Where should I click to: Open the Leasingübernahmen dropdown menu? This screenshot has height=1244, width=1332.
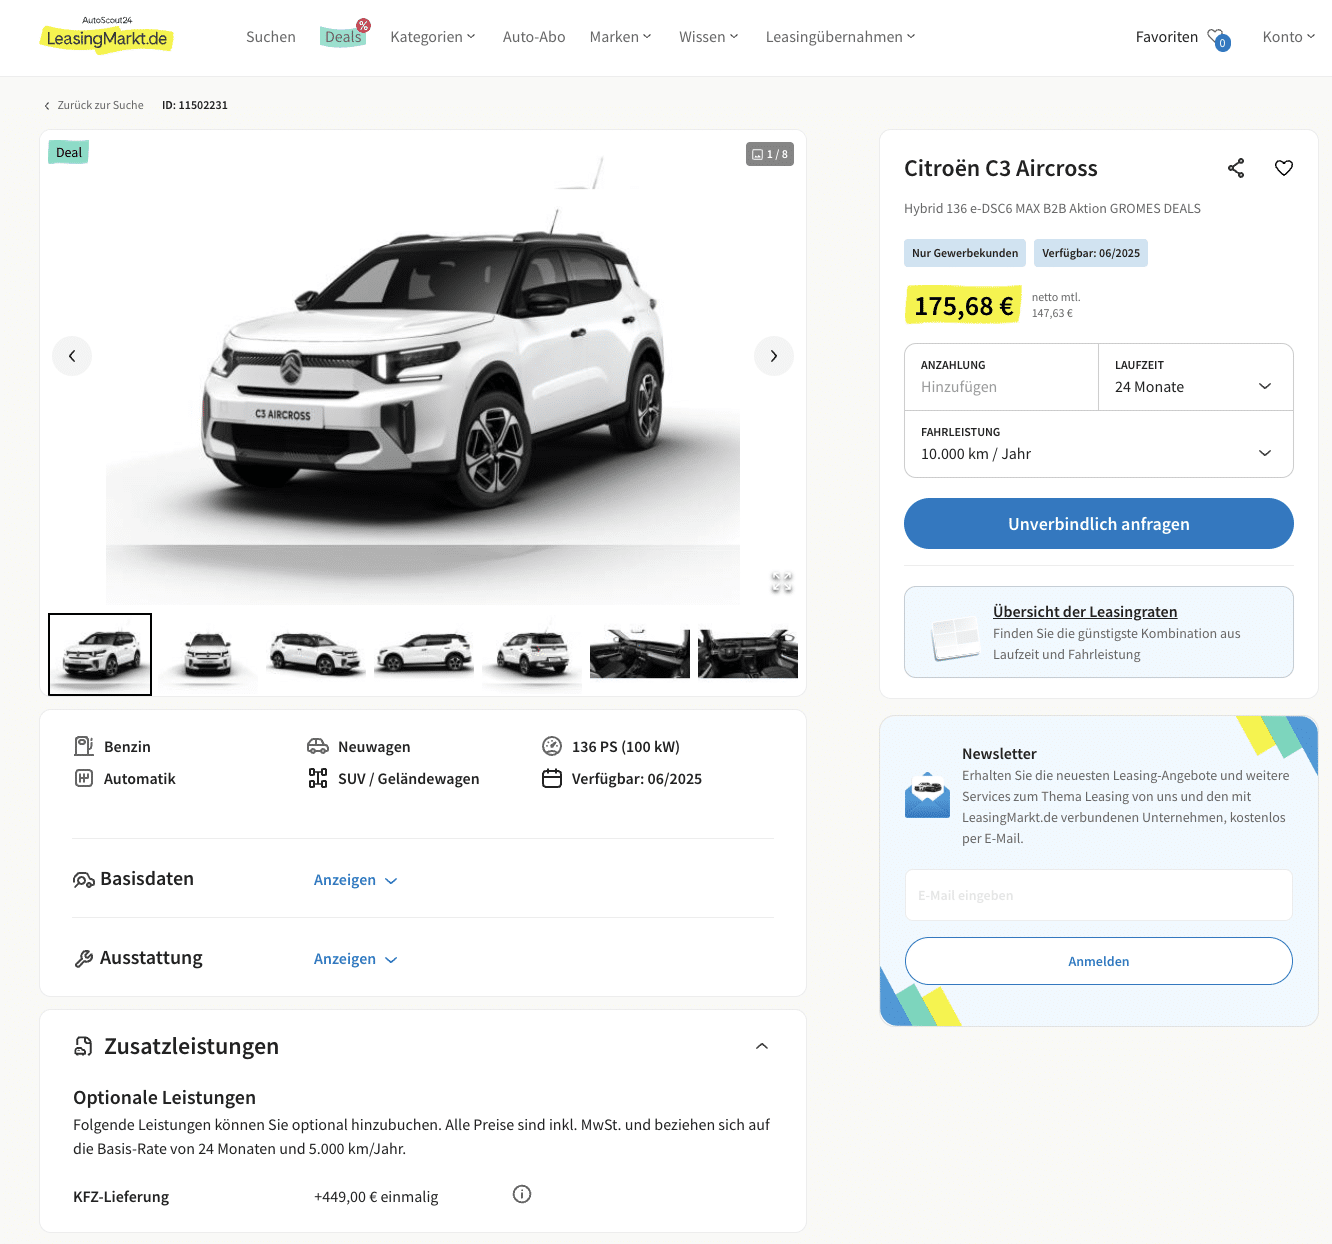(x=841, y=37)
